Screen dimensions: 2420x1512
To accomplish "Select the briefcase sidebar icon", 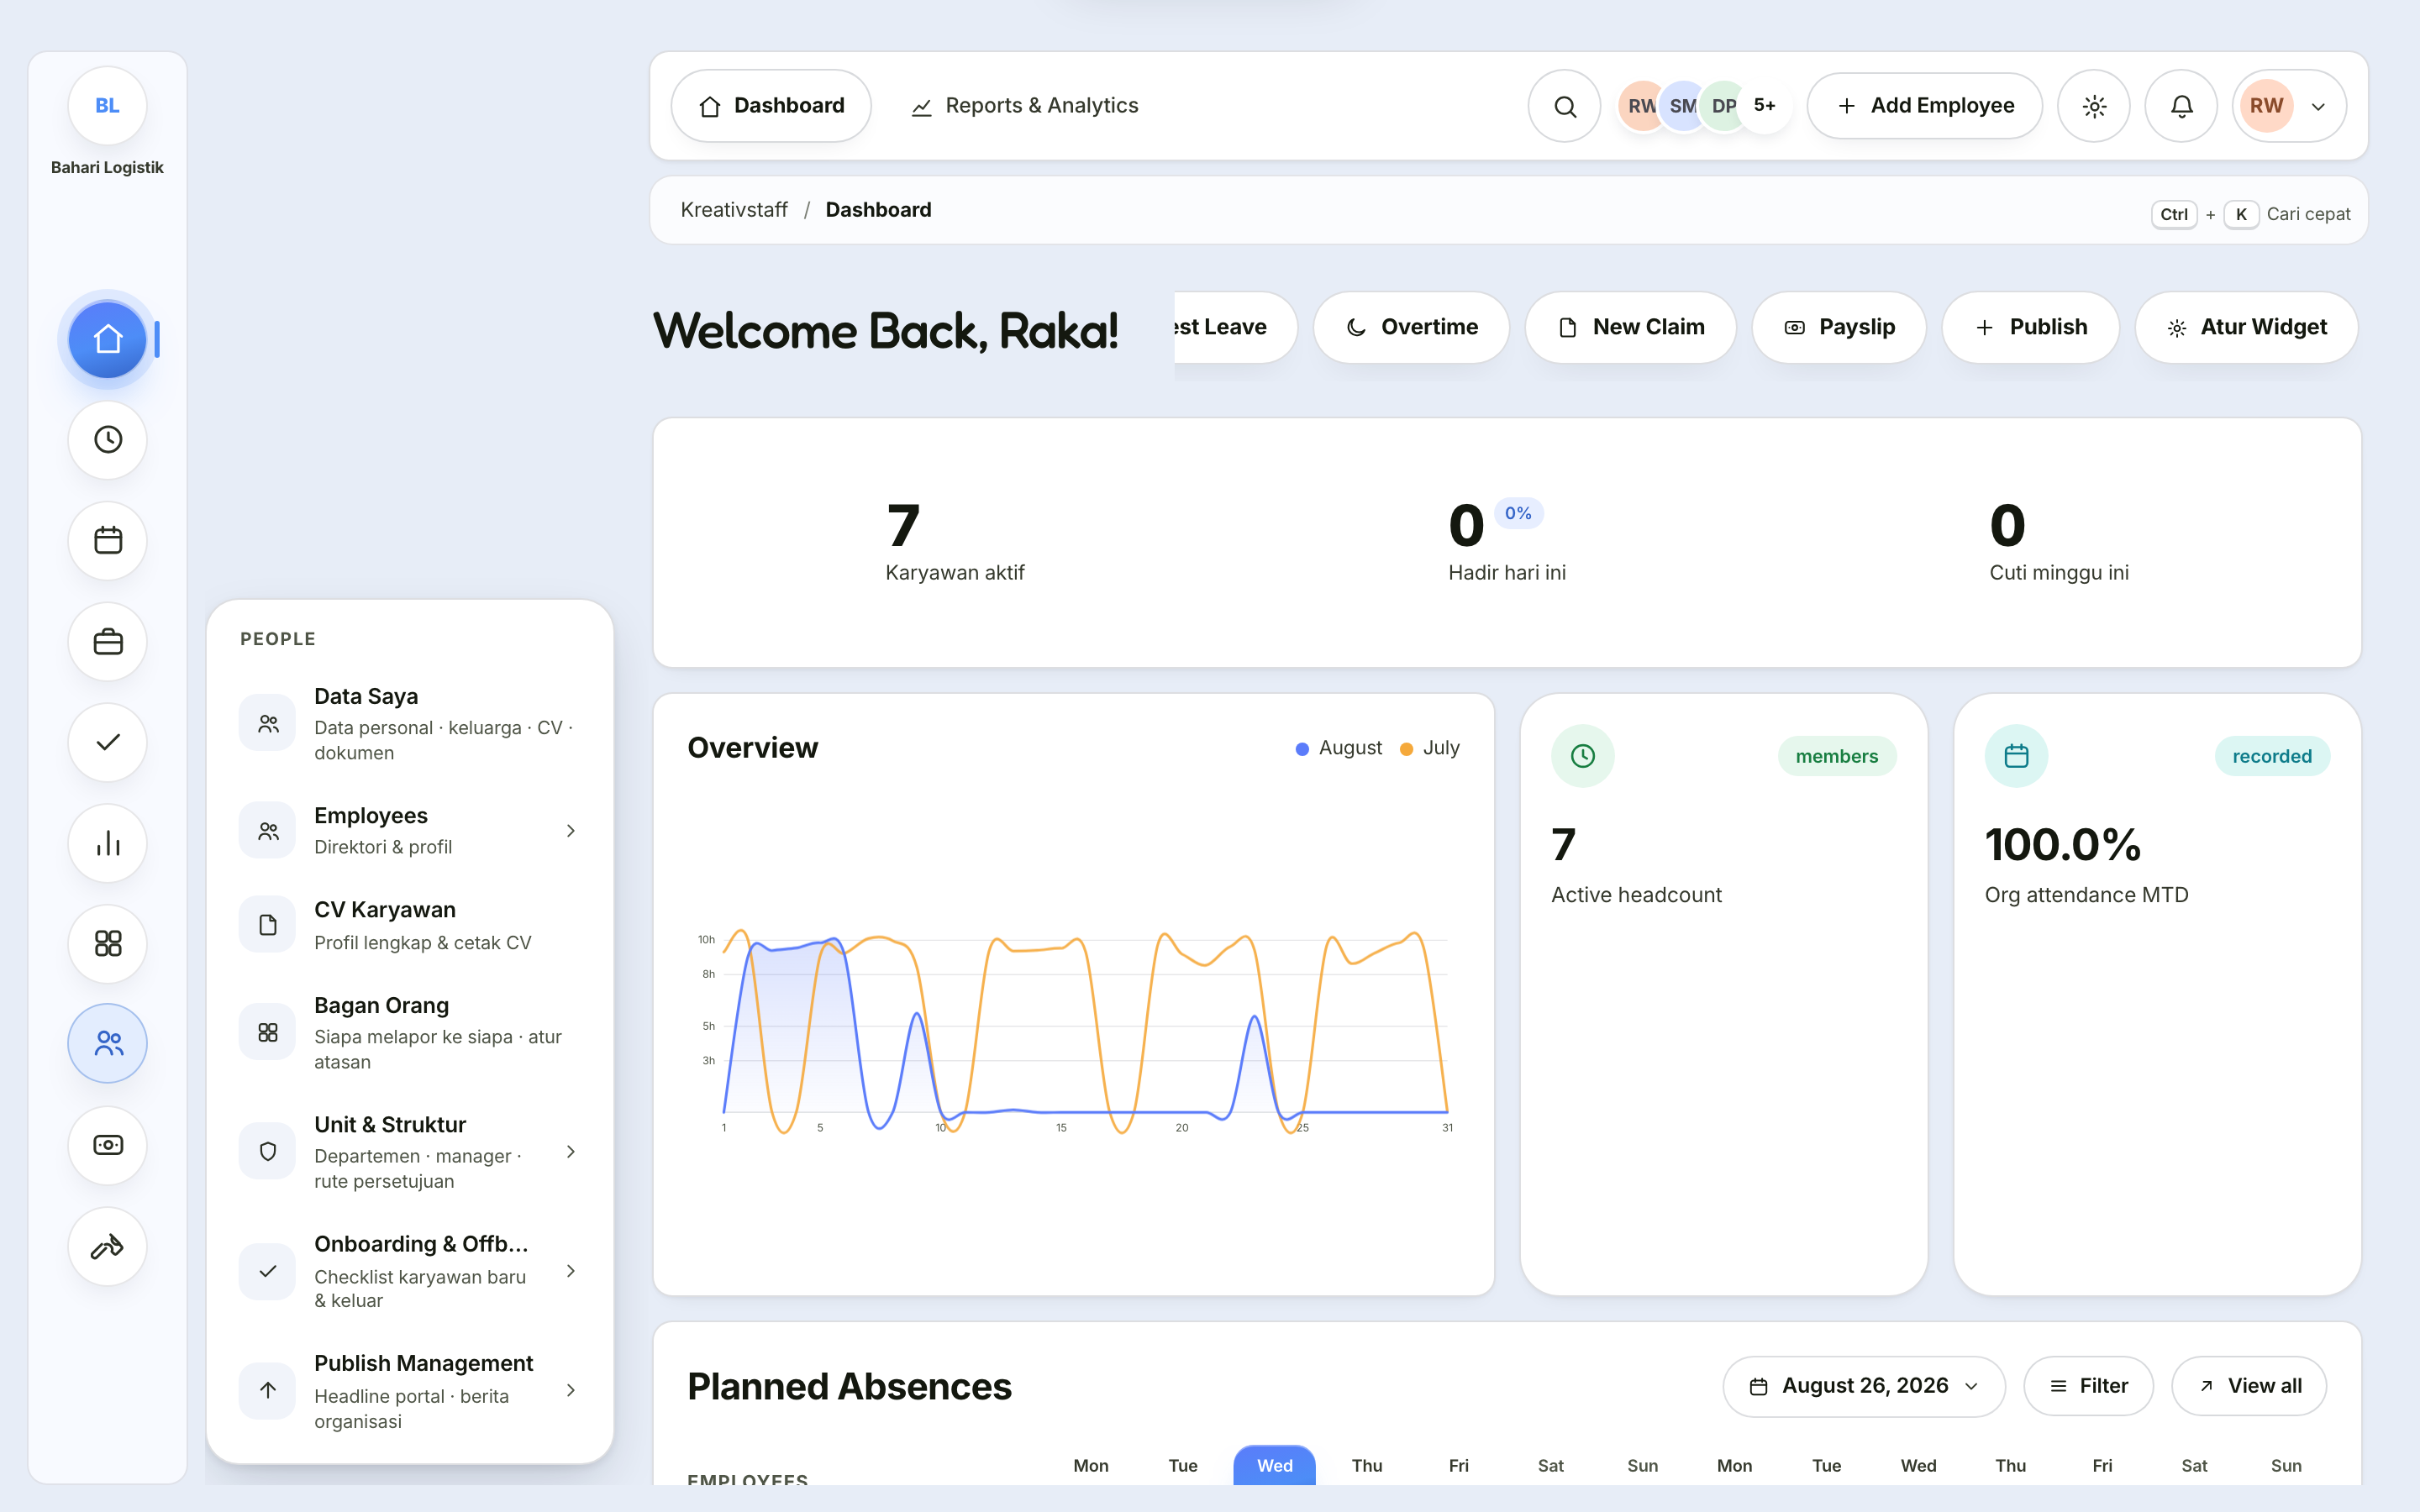I will (107, 642).
